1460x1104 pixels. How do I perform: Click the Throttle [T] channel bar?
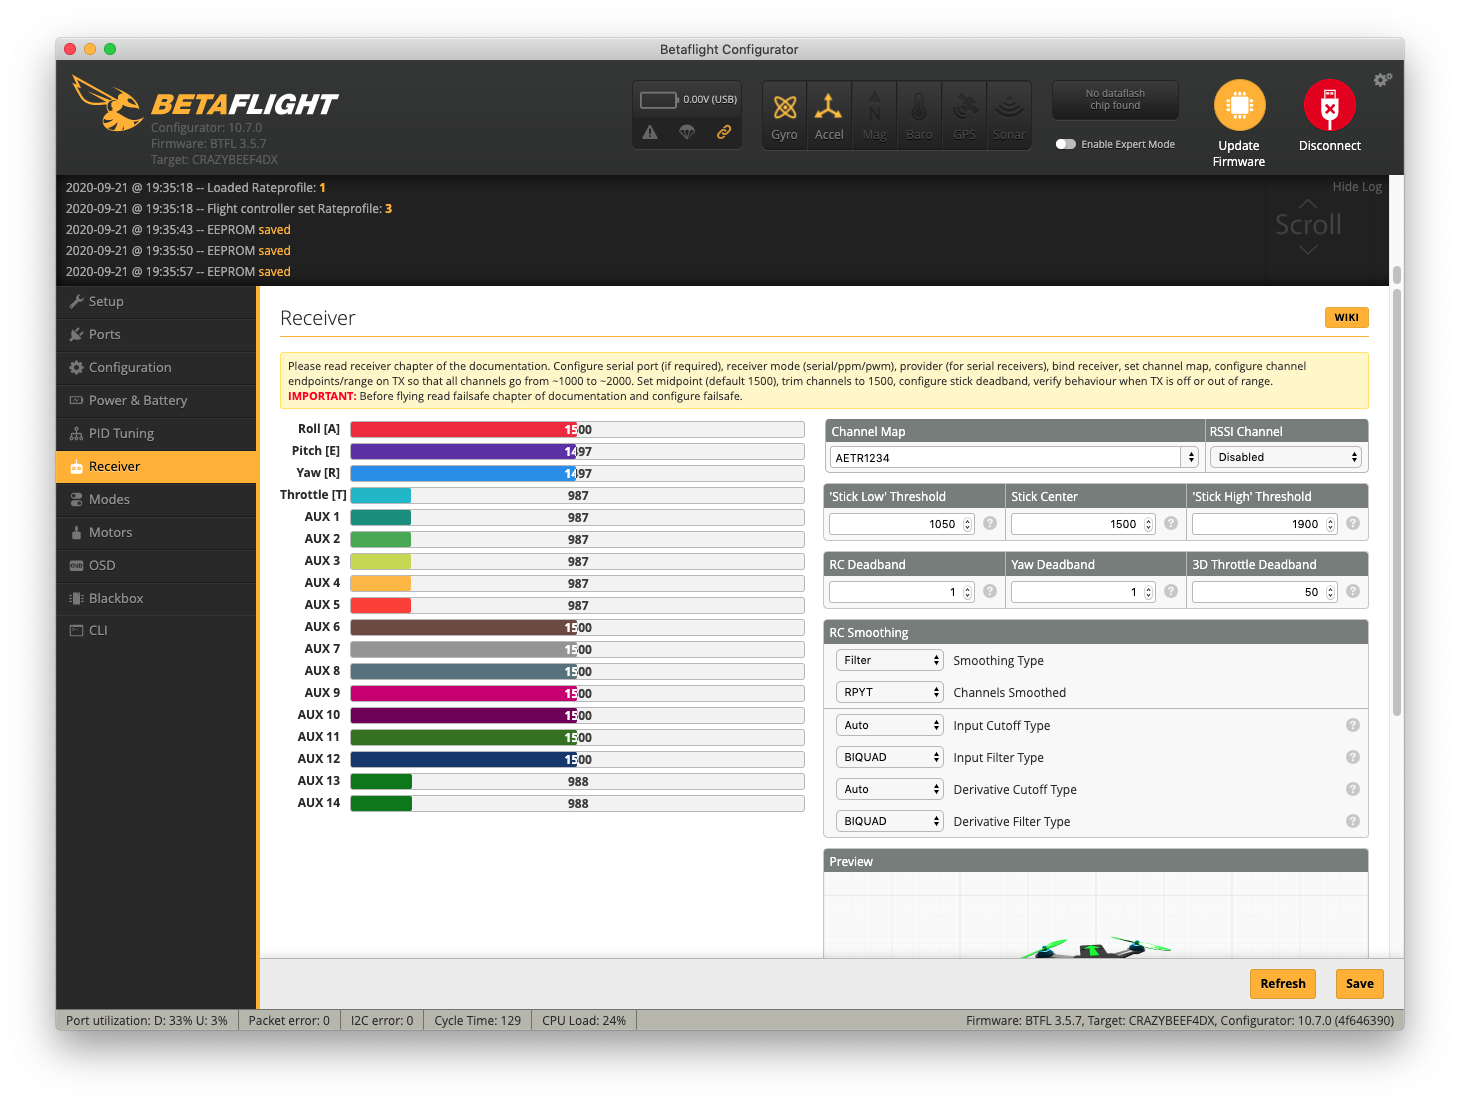pyautogui.click(x=577, y=495)
